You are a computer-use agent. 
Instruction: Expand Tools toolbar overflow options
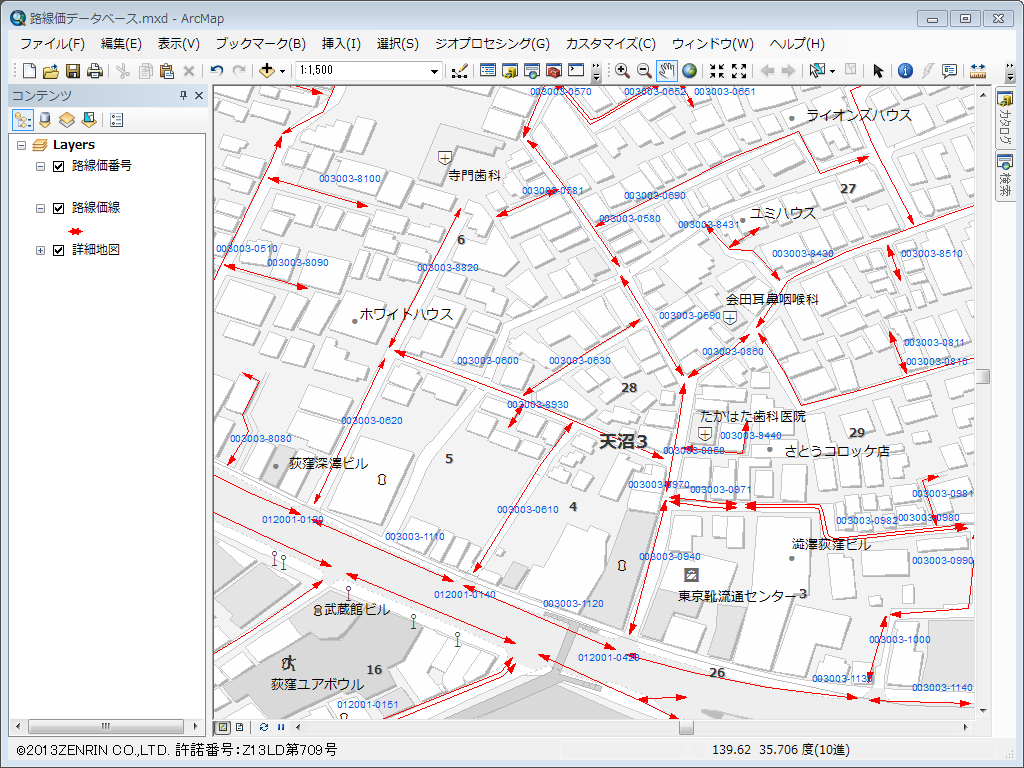coord(1010,72)
